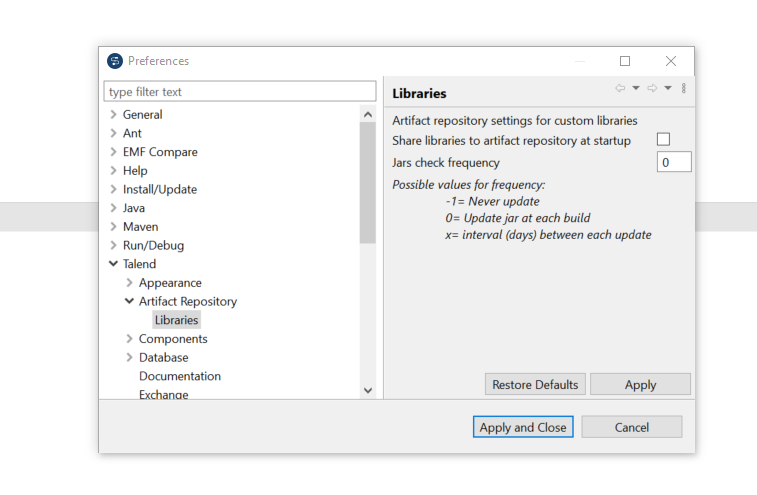The width and height of the screenshot is (757, 495).
Task: Go back using the left arrow icon
Action: click(620, 88)
